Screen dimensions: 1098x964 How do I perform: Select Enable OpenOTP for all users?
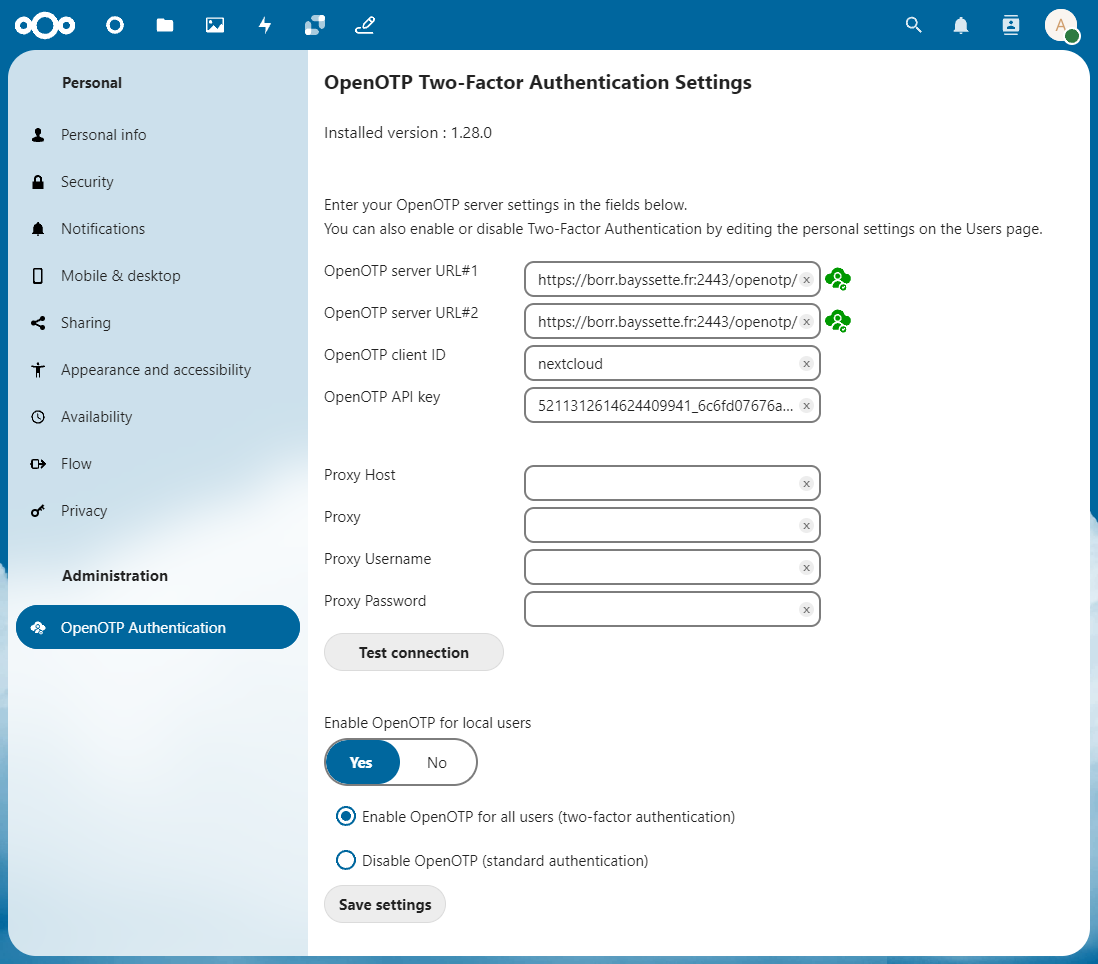pos(536,816)
